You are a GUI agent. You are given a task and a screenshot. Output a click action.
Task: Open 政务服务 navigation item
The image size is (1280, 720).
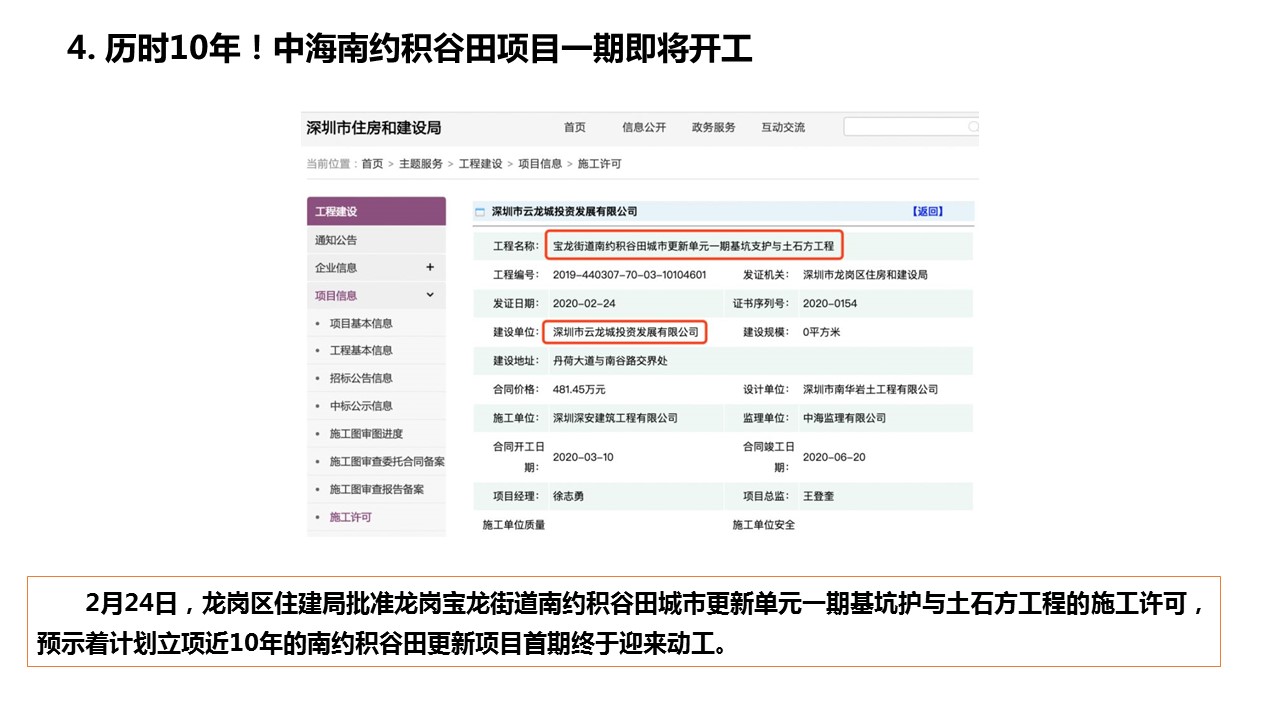(713, 127)
